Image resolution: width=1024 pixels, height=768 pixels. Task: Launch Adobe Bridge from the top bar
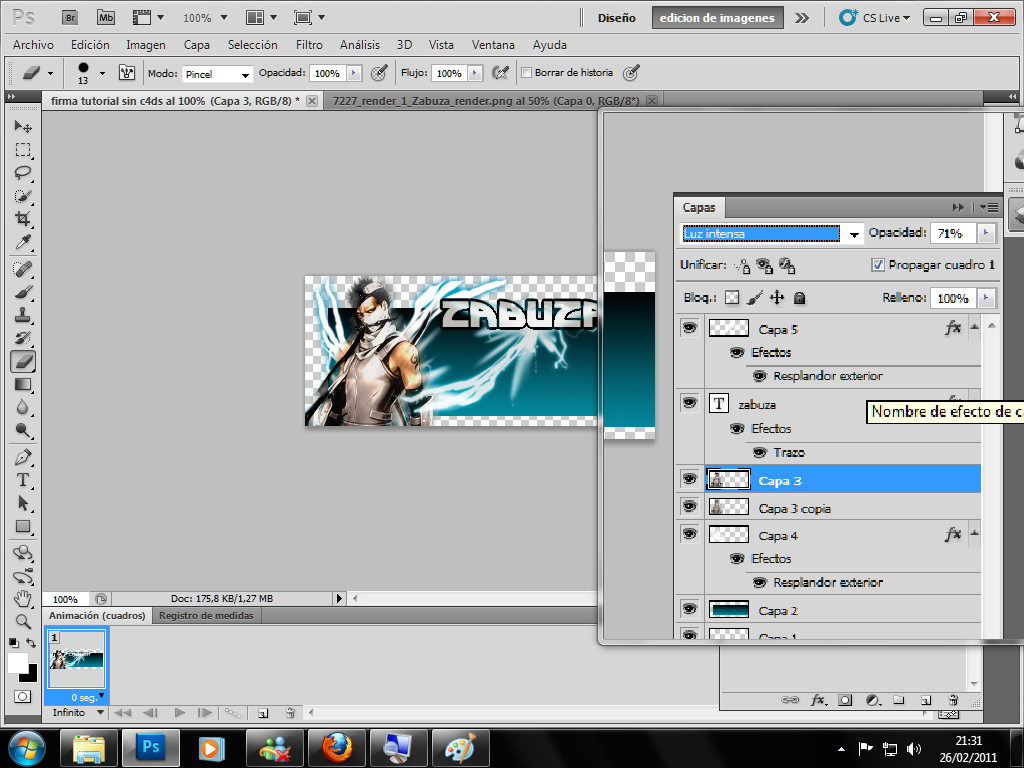pos(70,18)
